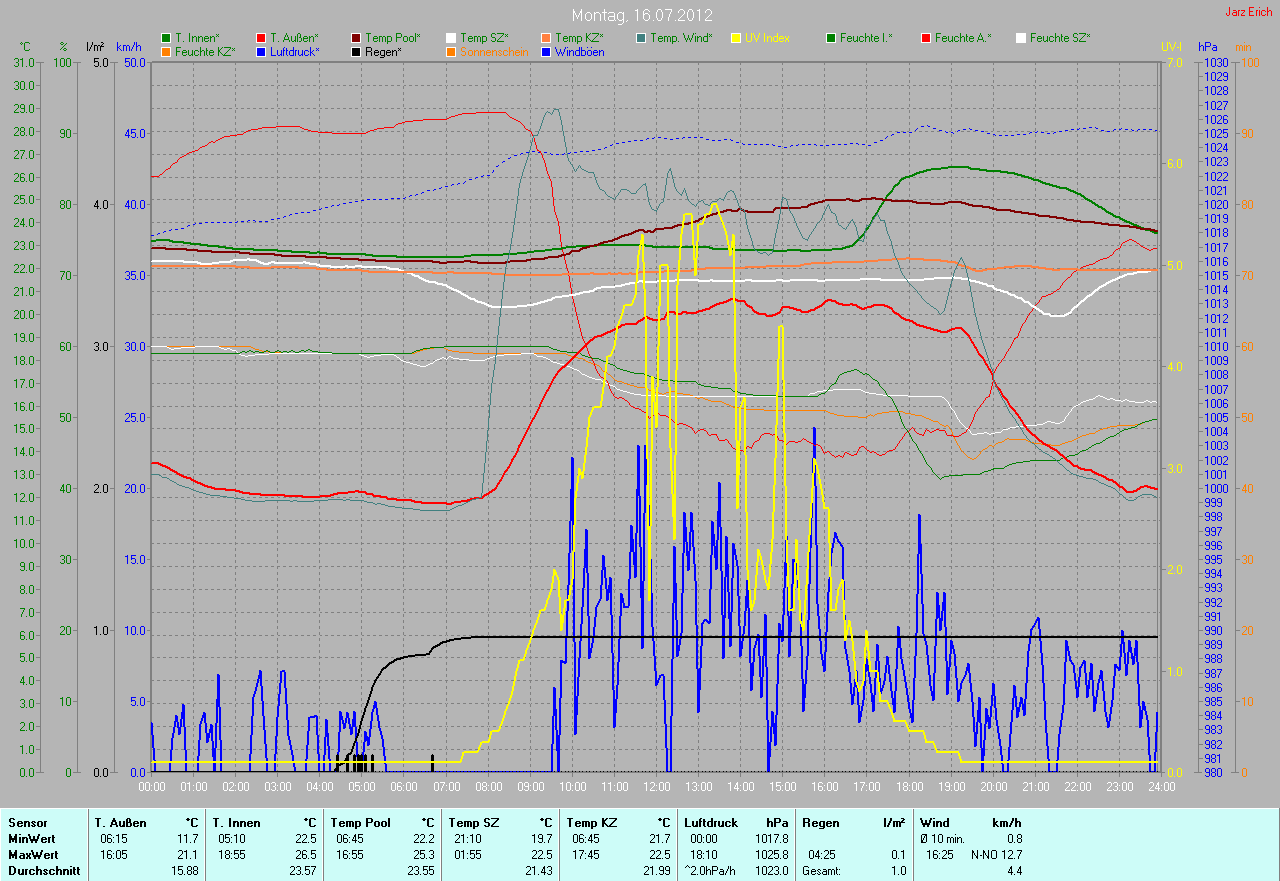The image size is (1280, 881).
Task: Toggle the Feuchte I.* legend label
Action: (x=866, y=38)
